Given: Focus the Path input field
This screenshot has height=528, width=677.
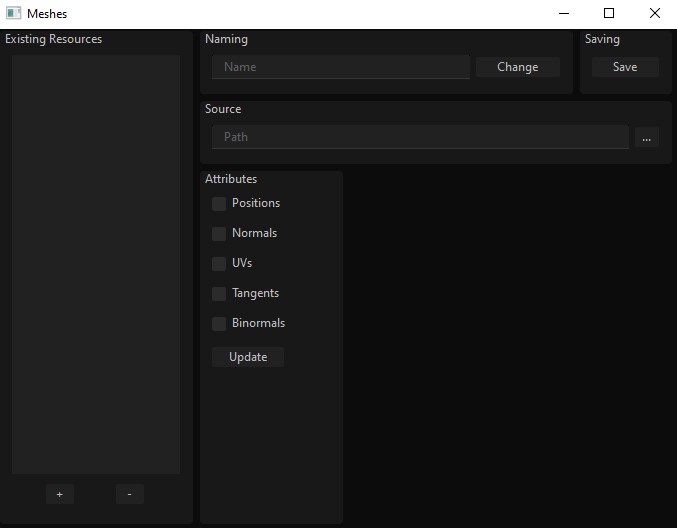Looking at the screenshot, I should tap(420, 137).
